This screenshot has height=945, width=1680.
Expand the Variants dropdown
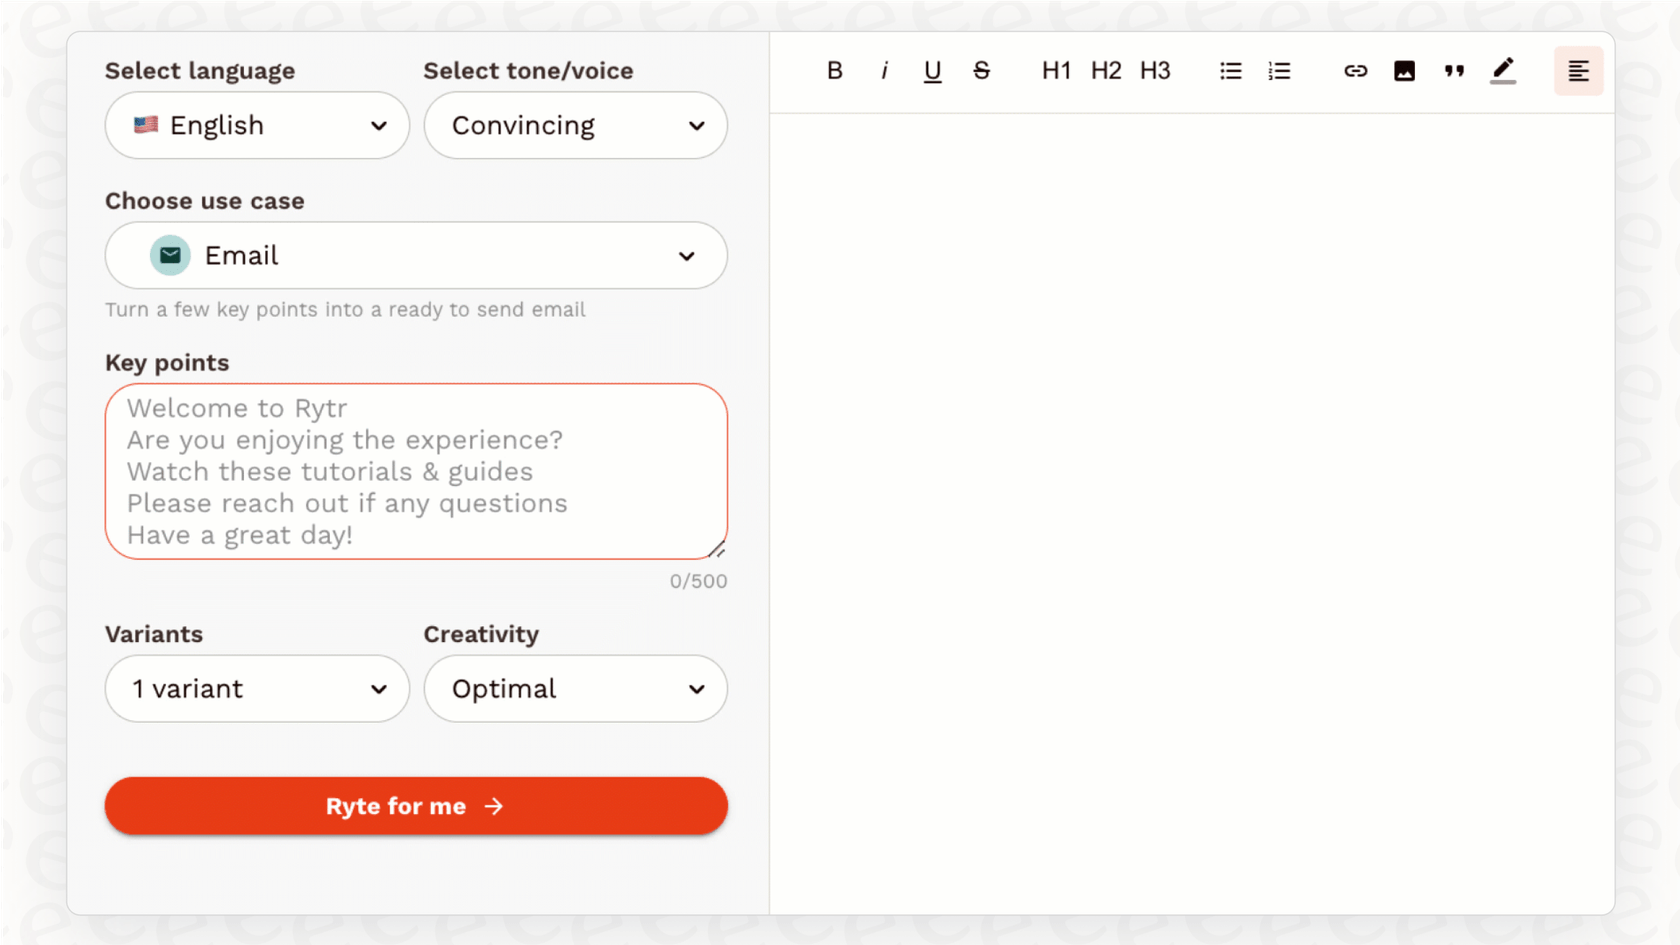click(256, 688)
